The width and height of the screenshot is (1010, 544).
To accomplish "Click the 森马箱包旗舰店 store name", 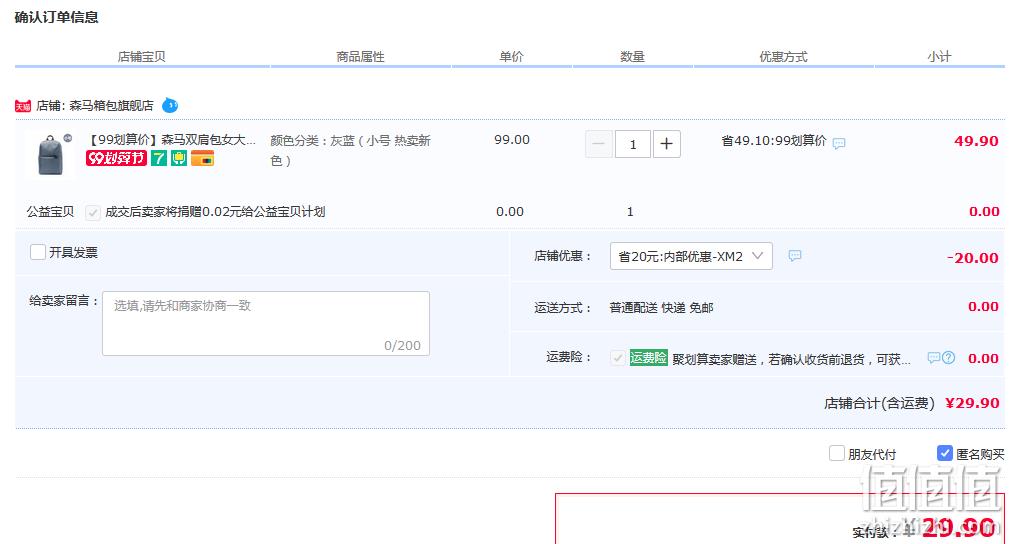I will click(111, 106).
